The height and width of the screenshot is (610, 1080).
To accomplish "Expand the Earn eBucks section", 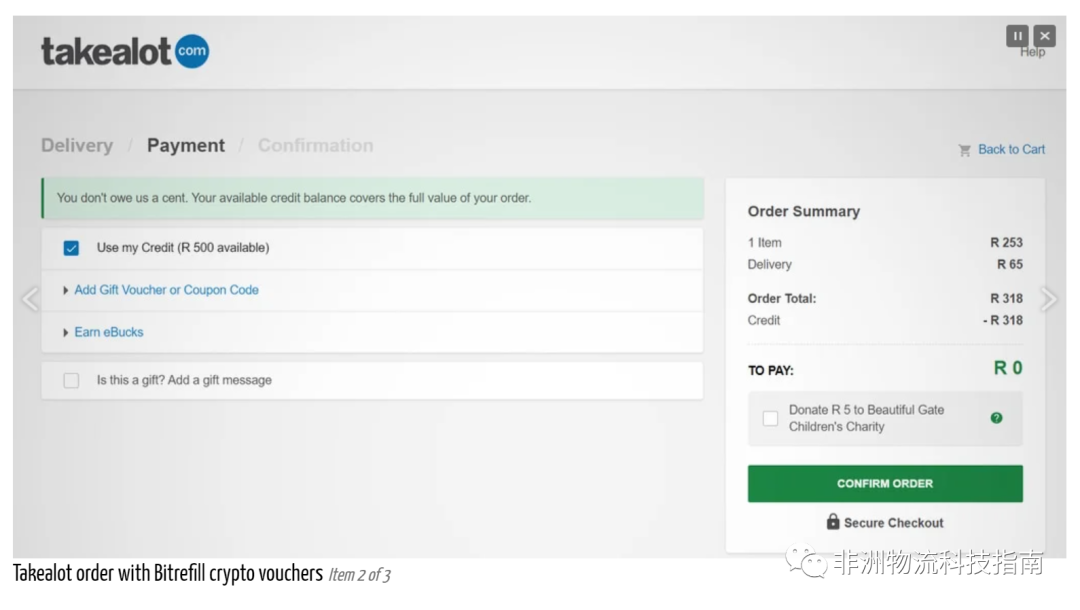I will click(108, 332).
